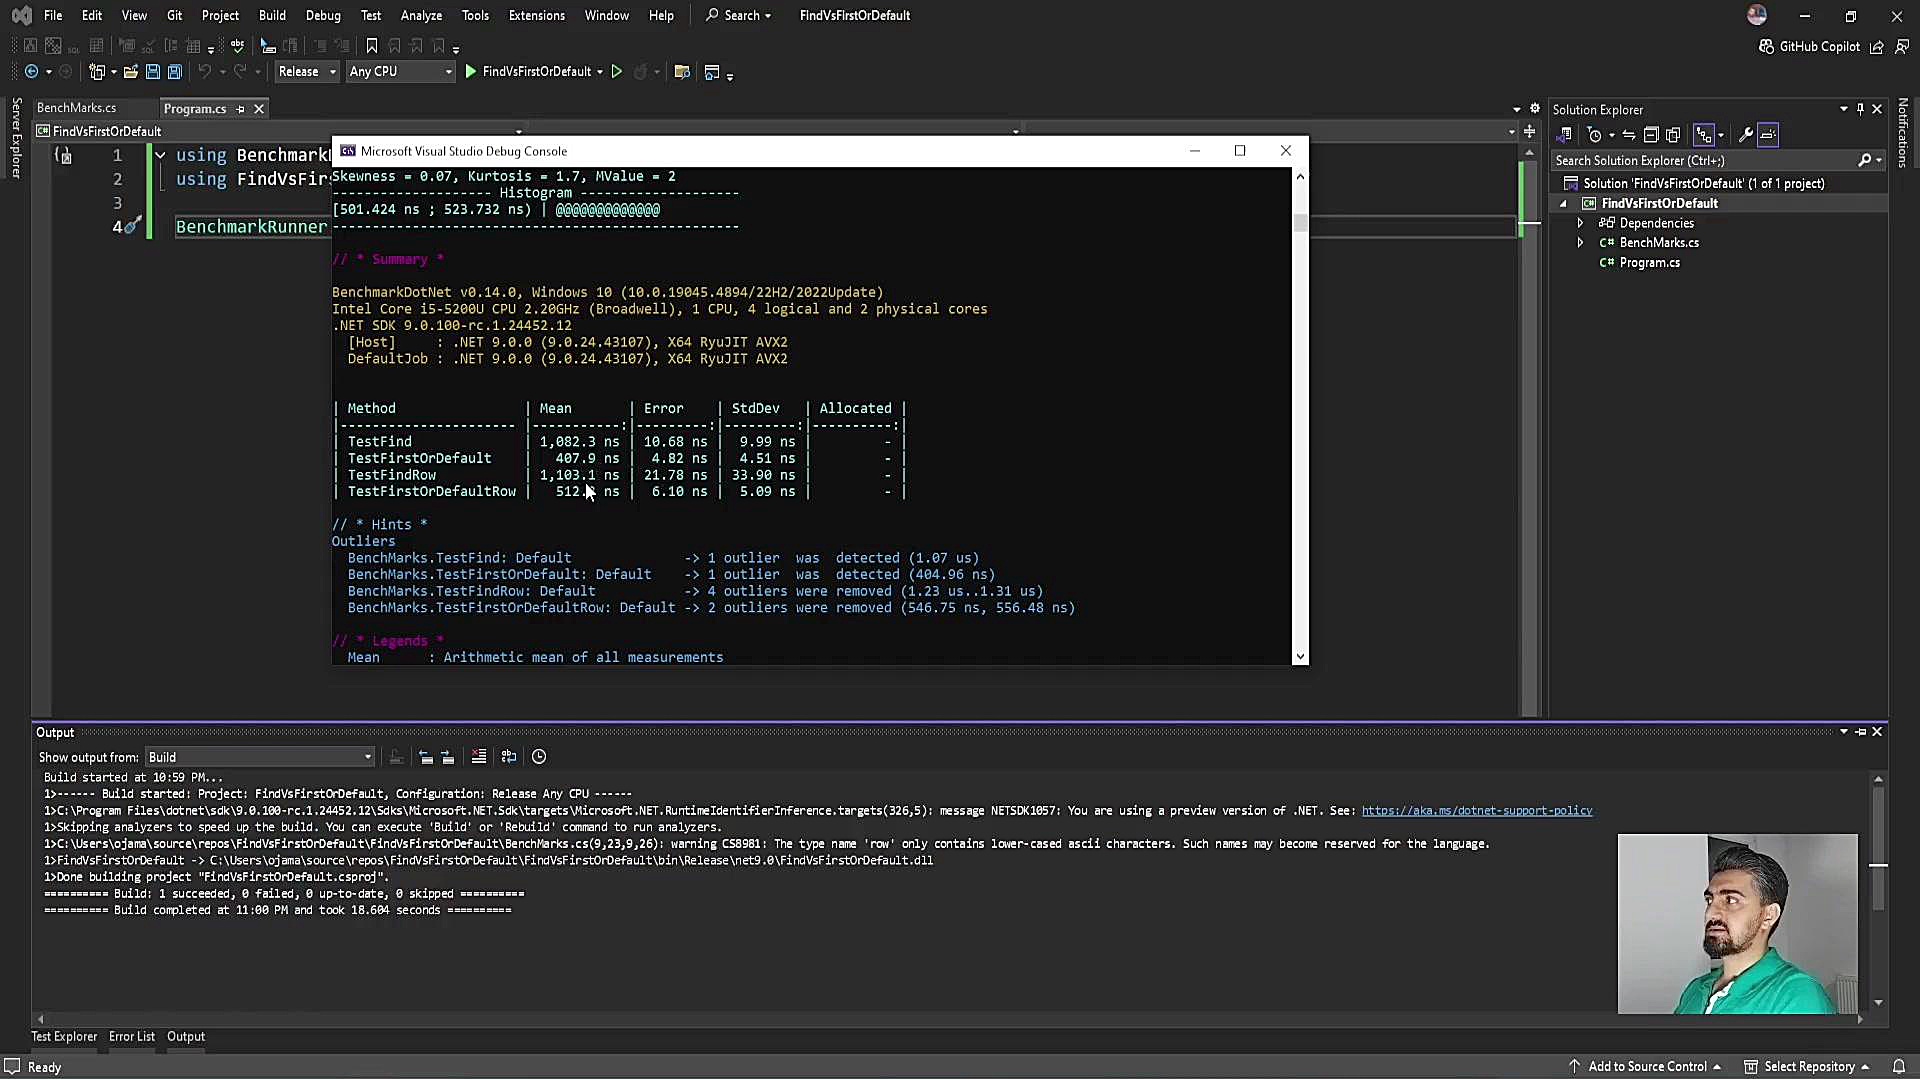Switch to the Test Explorer tab
This screenshot has height=1080, width=1920.
point(64,1037)
